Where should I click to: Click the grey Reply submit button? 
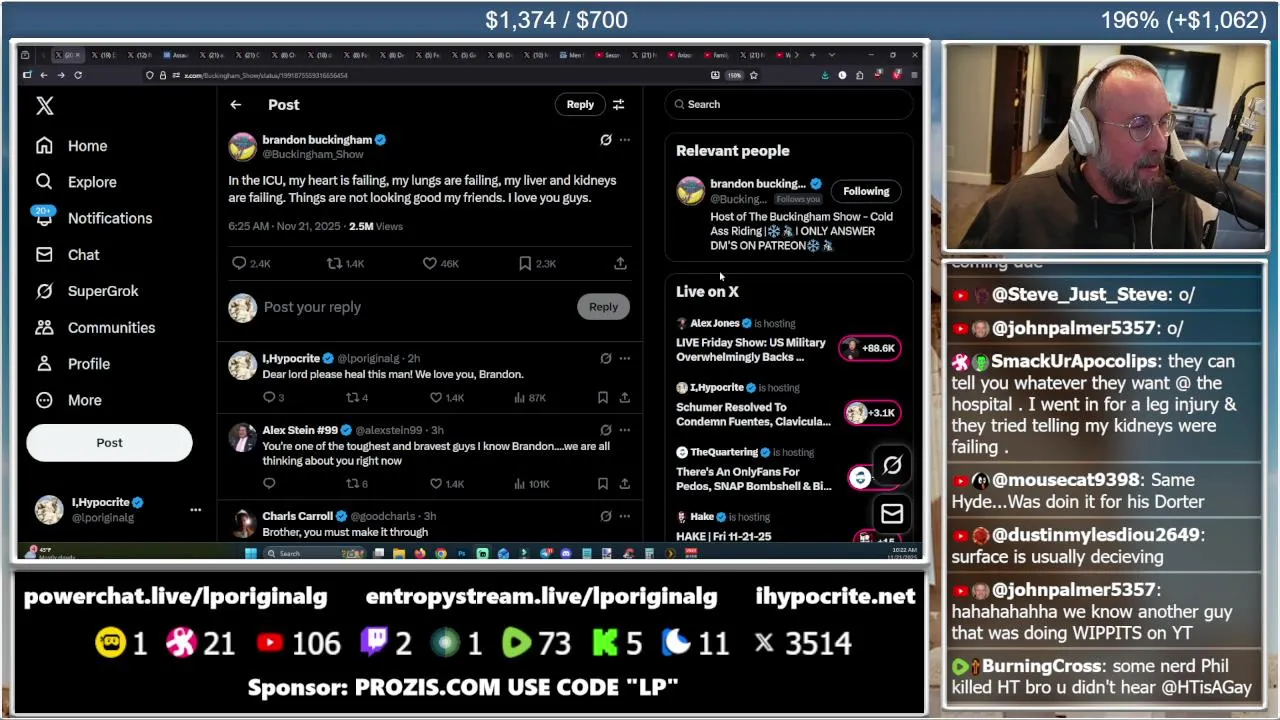click(x=603, y=307)
